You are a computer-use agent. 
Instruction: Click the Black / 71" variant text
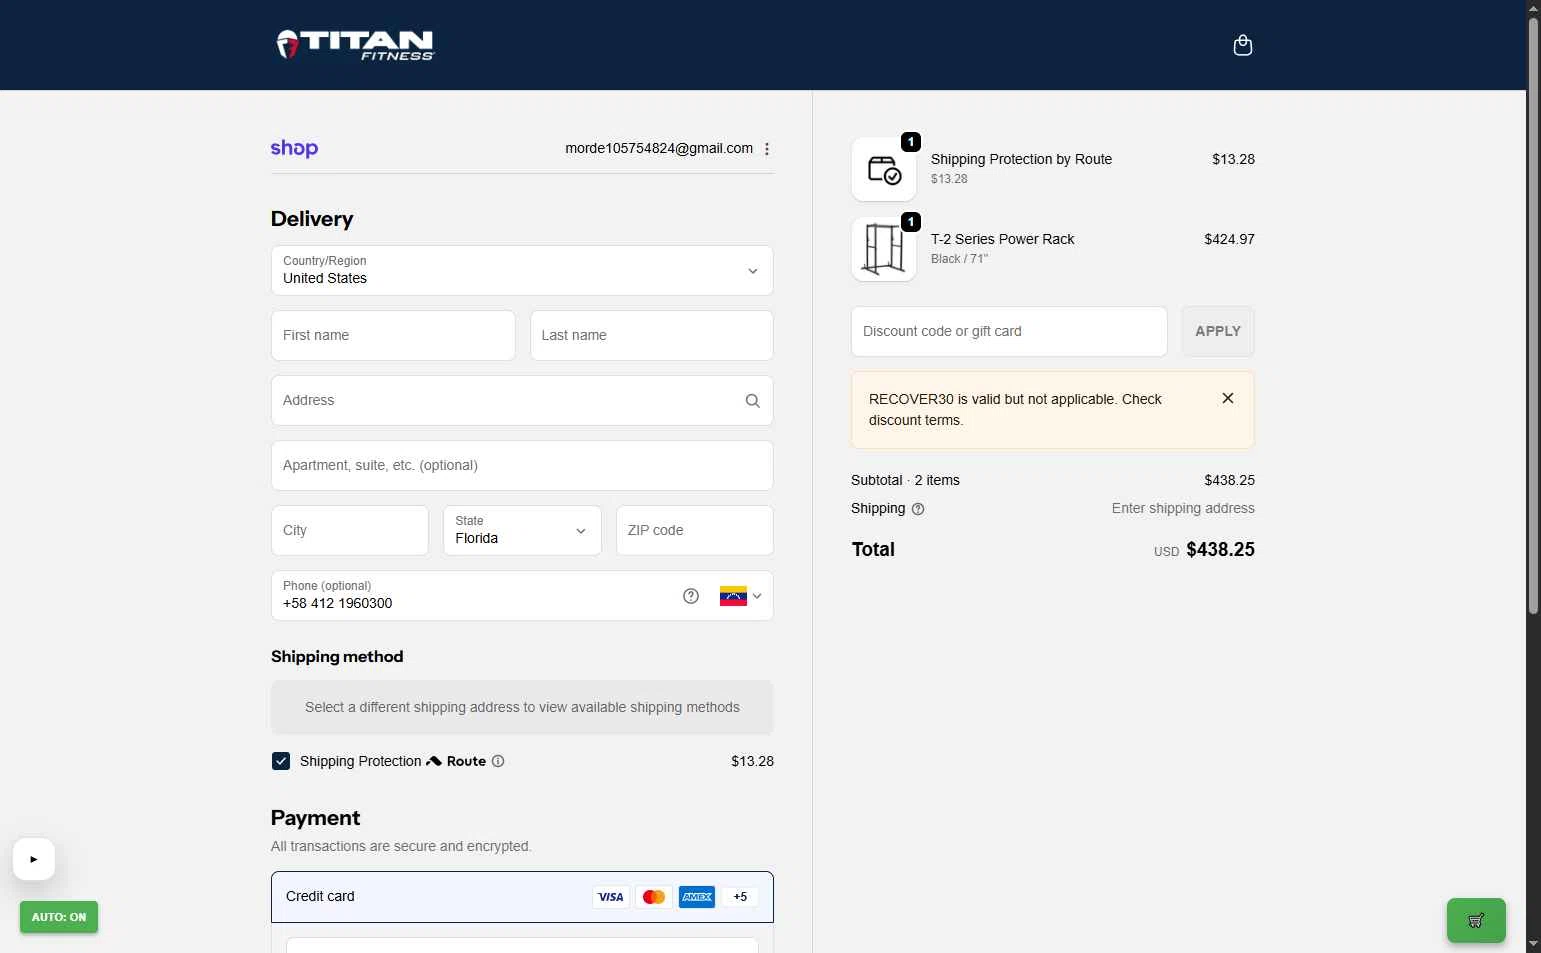tap(959, 259)
